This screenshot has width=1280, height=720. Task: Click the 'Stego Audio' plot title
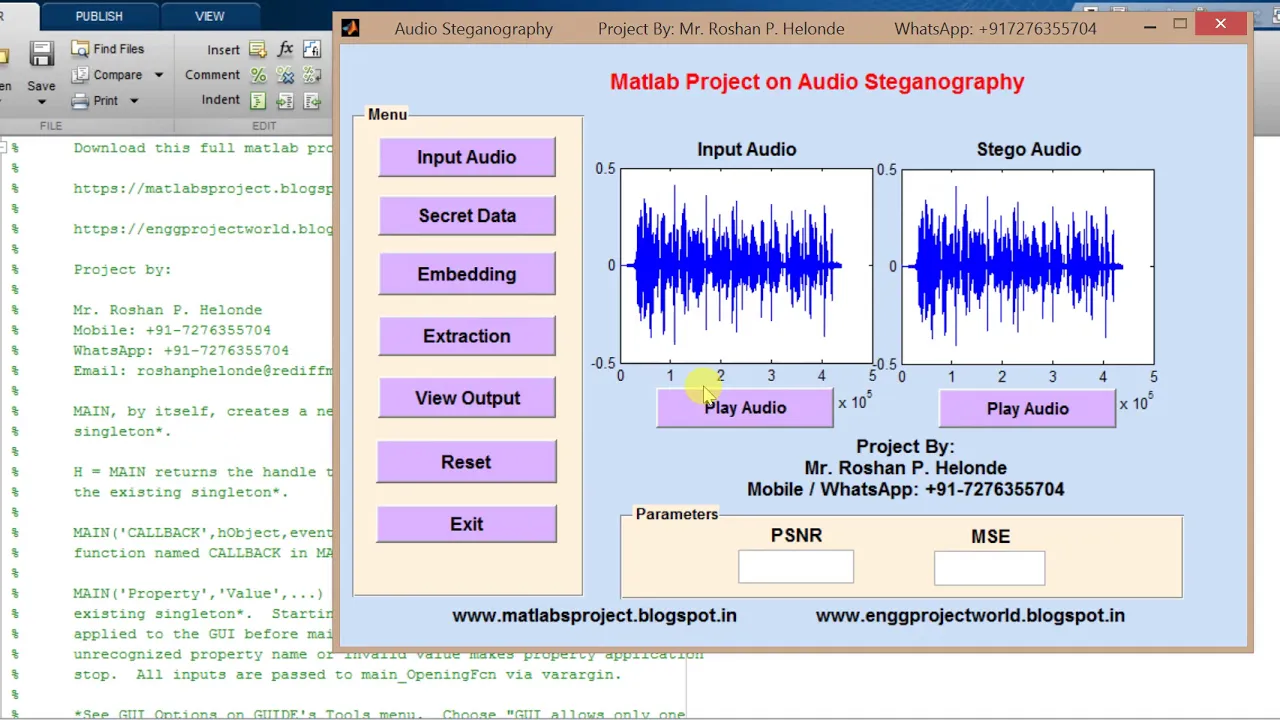tap(1029, 149)
